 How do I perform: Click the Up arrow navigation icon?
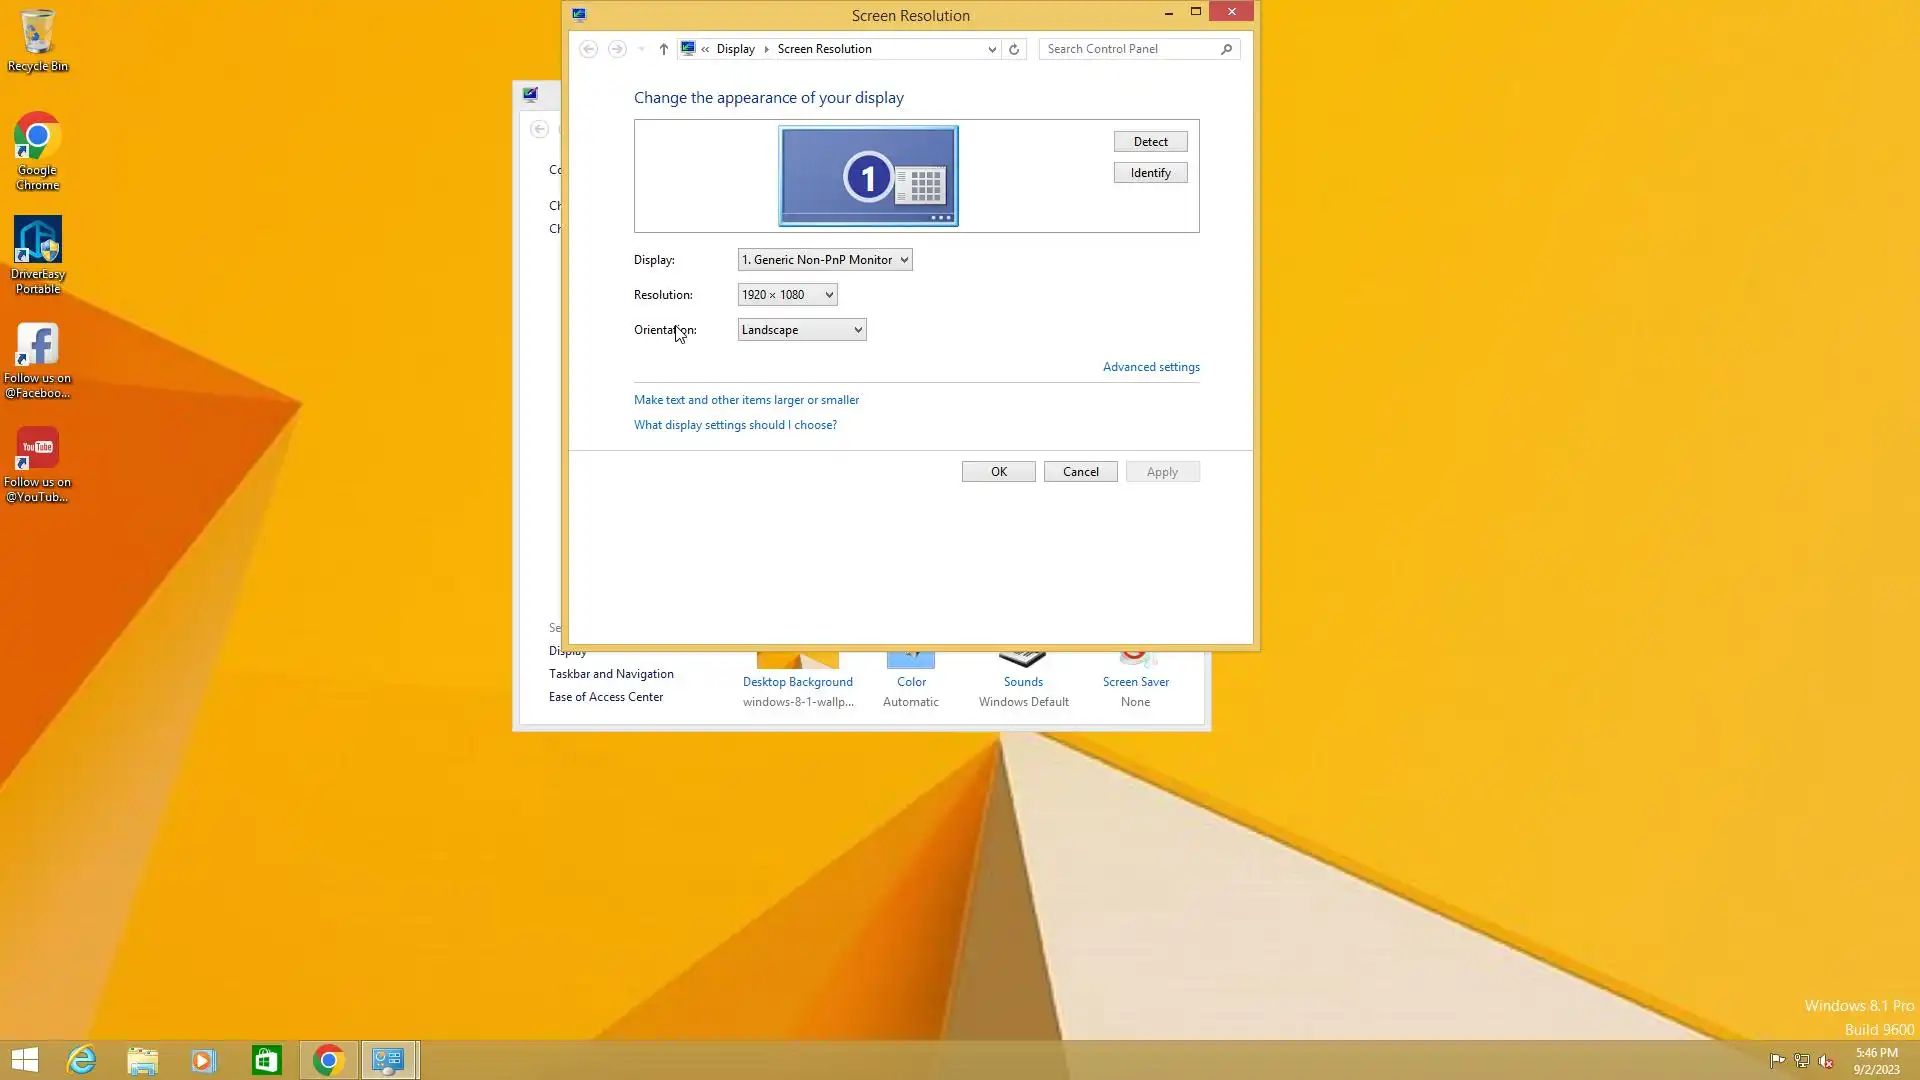663,49
